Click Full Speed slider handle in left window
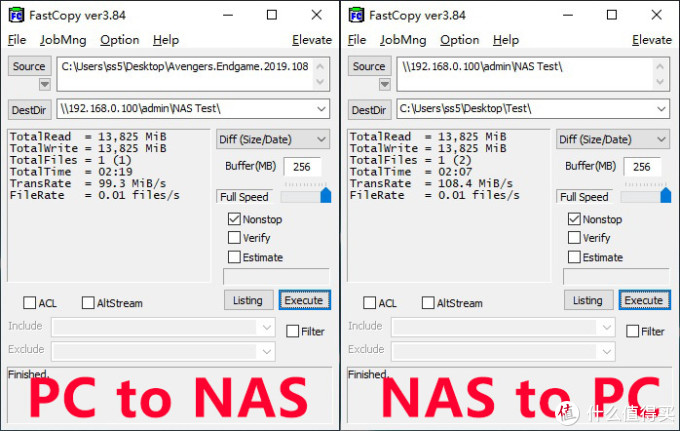The height and width of the screenshot is (431, 680). pos(326,196)
